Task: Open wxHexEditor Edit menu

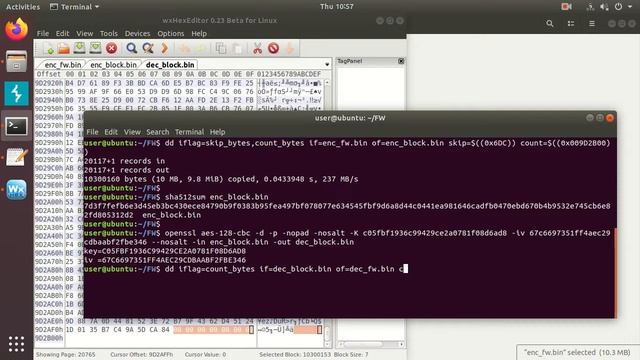Action: click(x=62, y=33)
